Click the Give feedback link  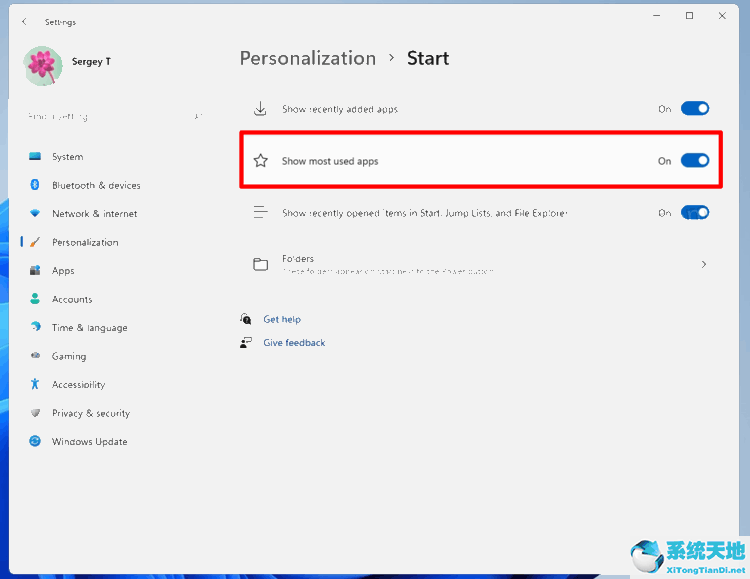point(294,343)
